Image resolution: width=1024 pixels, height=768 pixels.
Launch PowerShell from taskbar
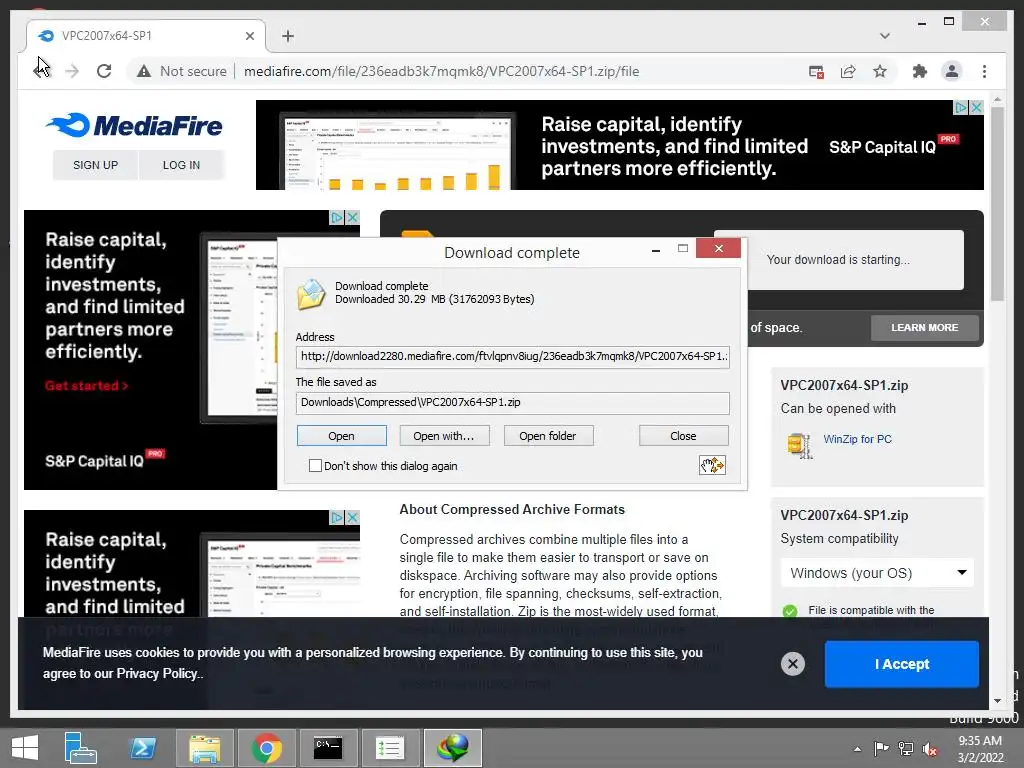tap(142, 748)
